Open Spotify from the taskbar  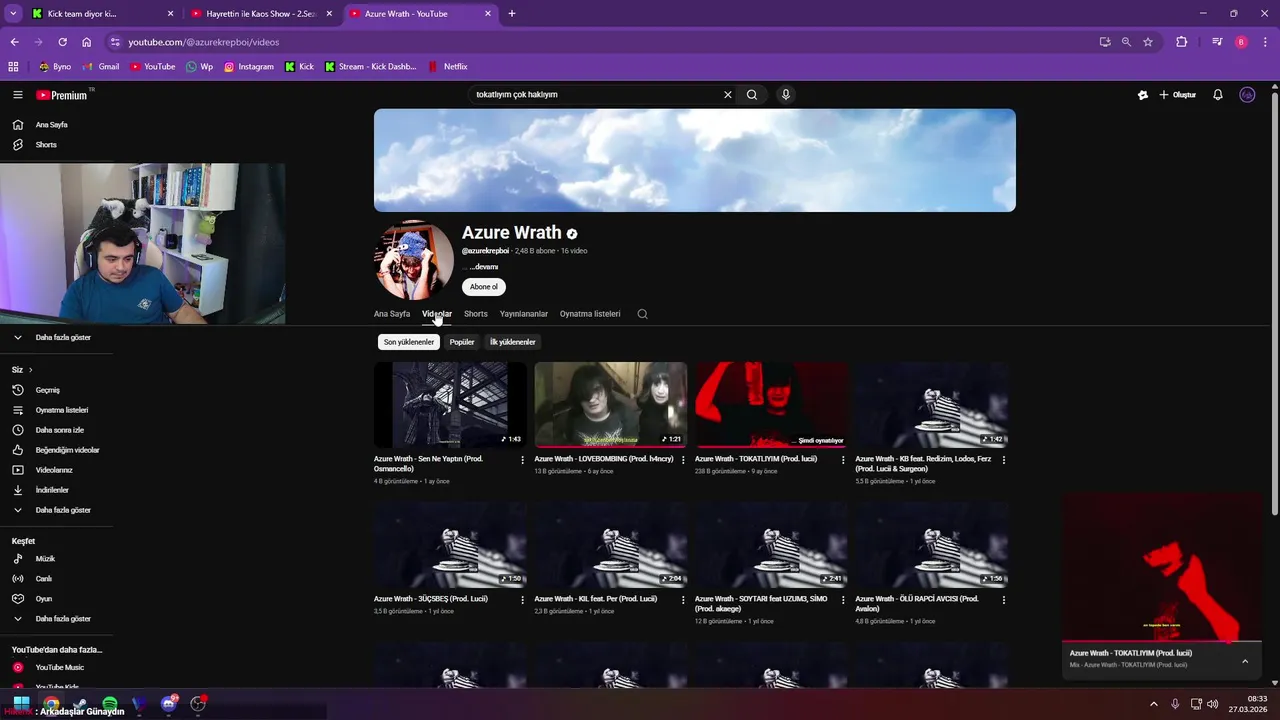pos(110,704)
